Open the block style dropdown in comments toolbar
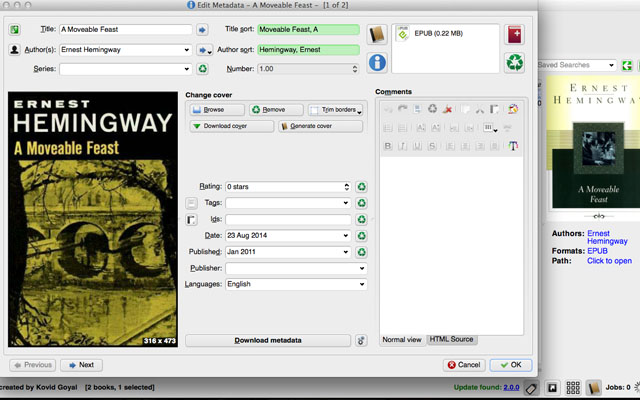Screen dimensions: 640x400 [x=491, y=128]
